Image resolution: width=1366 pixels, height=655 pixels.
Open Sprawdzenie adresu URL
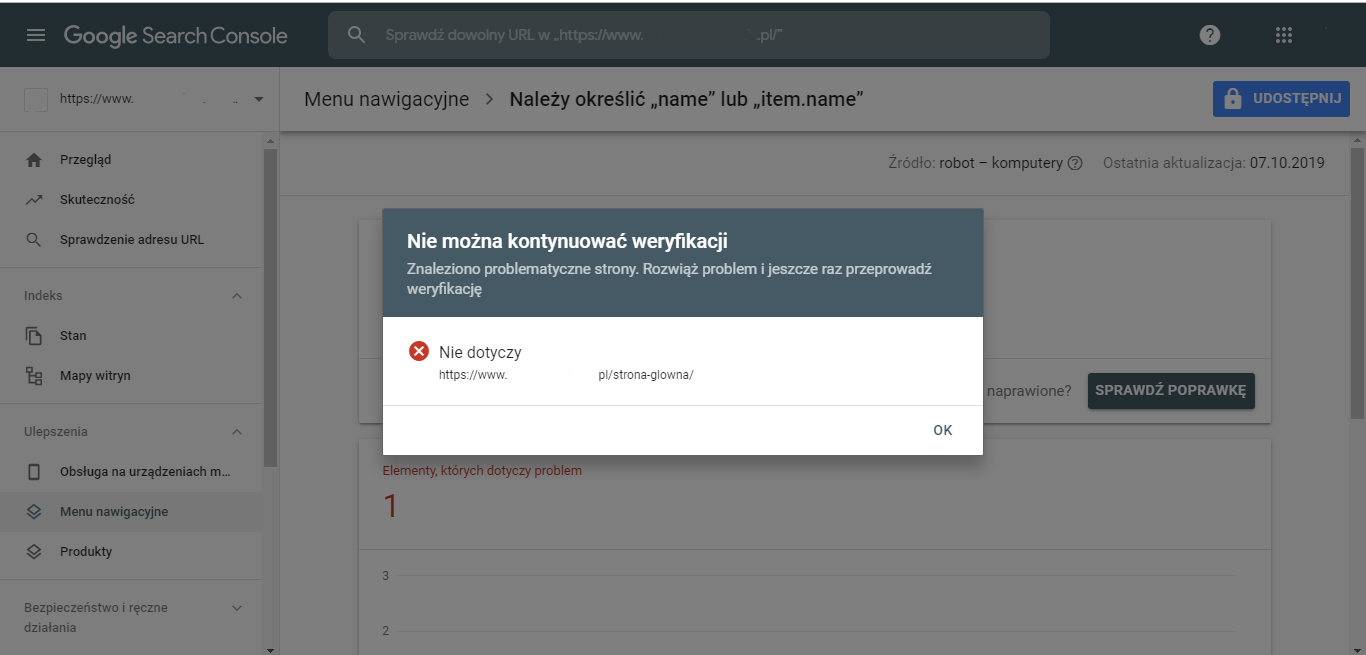(x=131, y=240)
